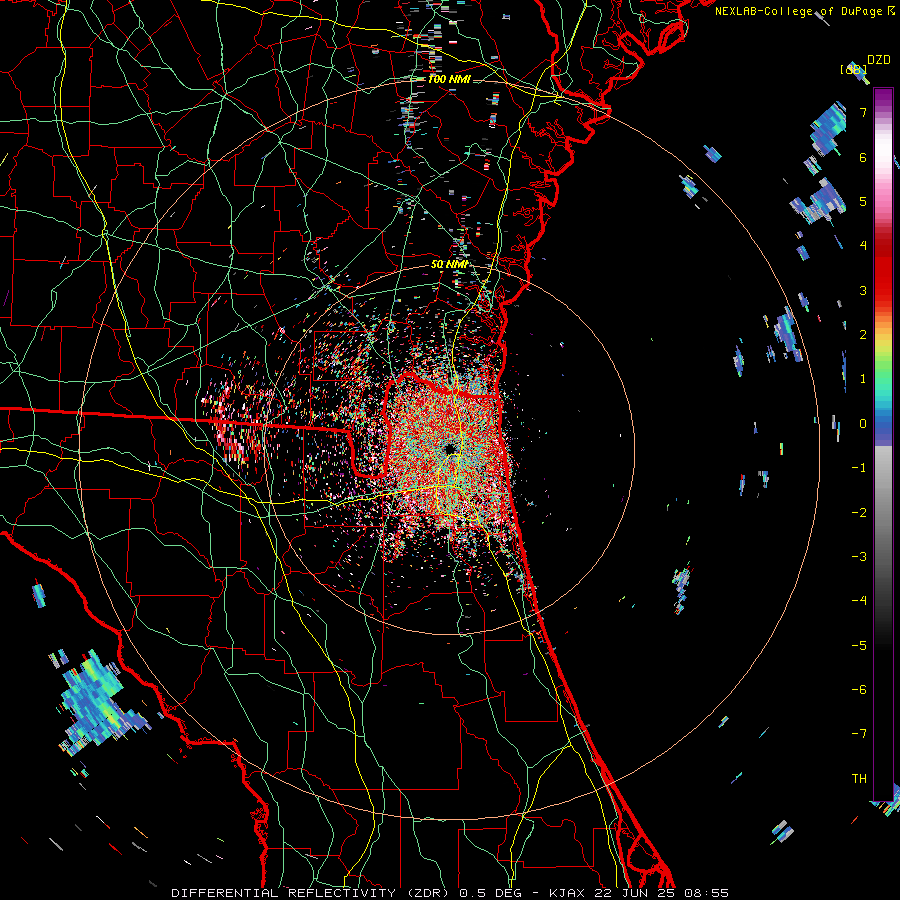900x900 pixels.
Task: Click the purple top of the ZDR color bar
Action: click(883, 96)
